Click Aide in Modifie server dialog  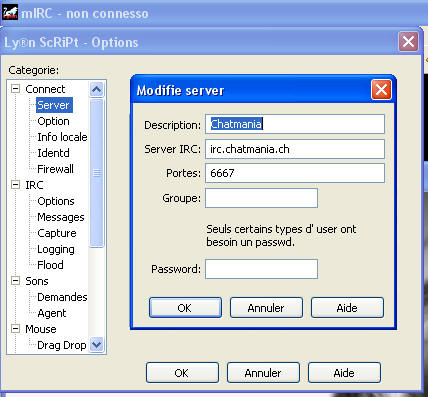[x=347, y=308]
